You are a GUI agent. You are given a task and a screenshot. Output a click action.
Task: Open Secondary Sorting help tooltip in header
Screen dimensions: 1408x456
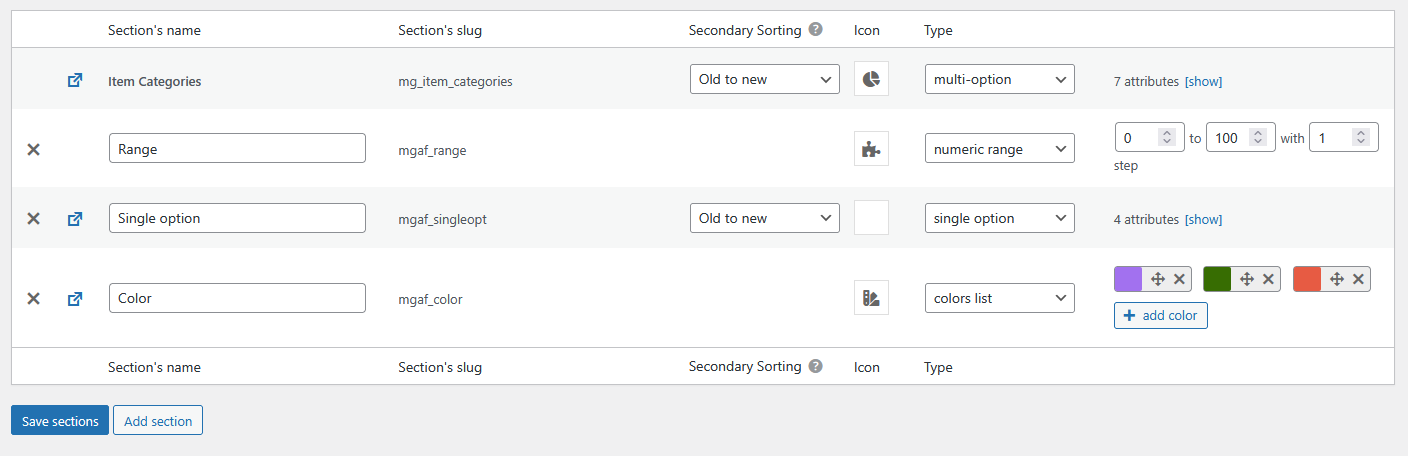tap(816, 30)
